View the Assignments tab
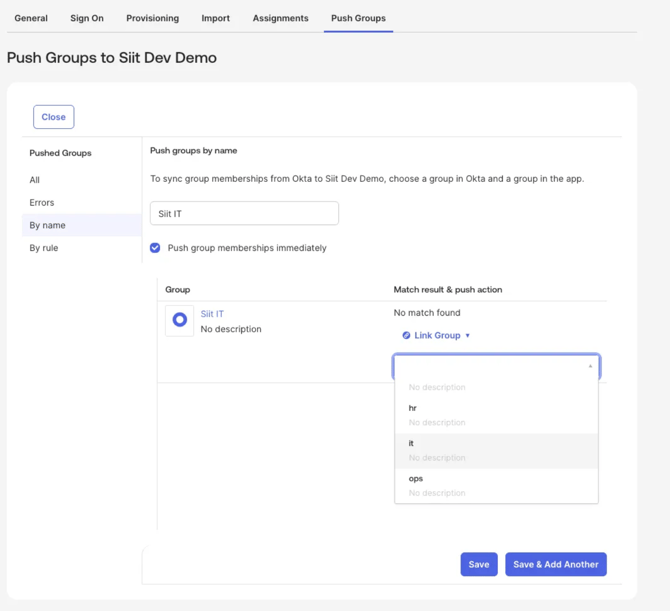Viewport: 670px width, 611px height. click(x=280, y=18)
